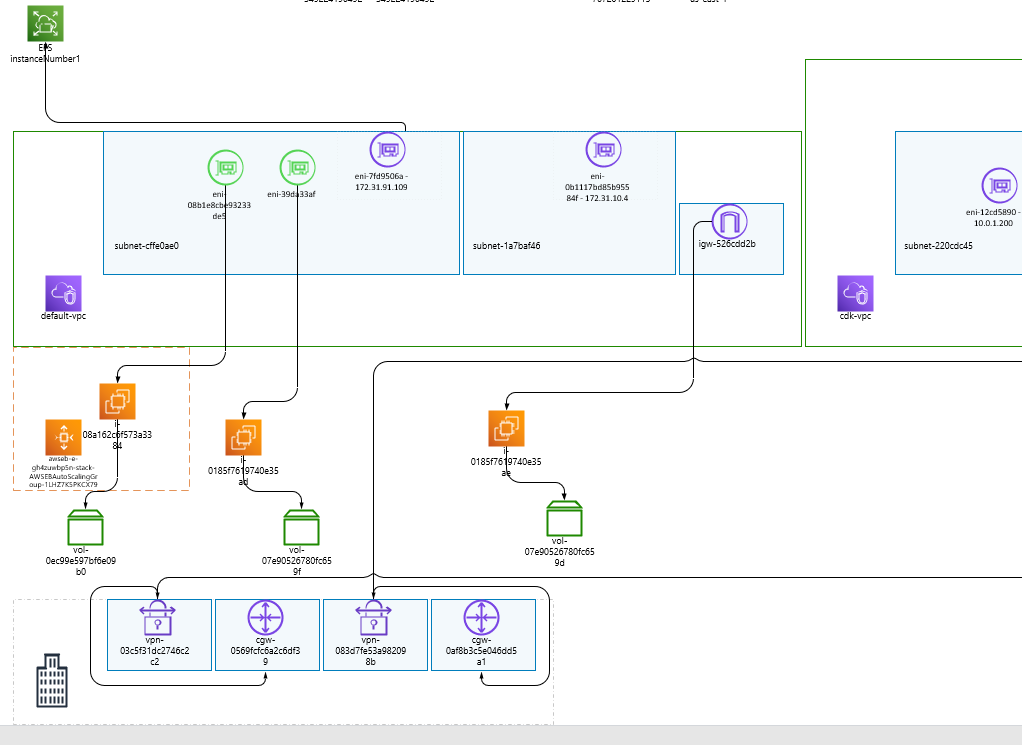Screen dimensions: 1022x745
Task: Click EC2 instance i-08a162c6f573a33 icon
Action: [117, 401]
